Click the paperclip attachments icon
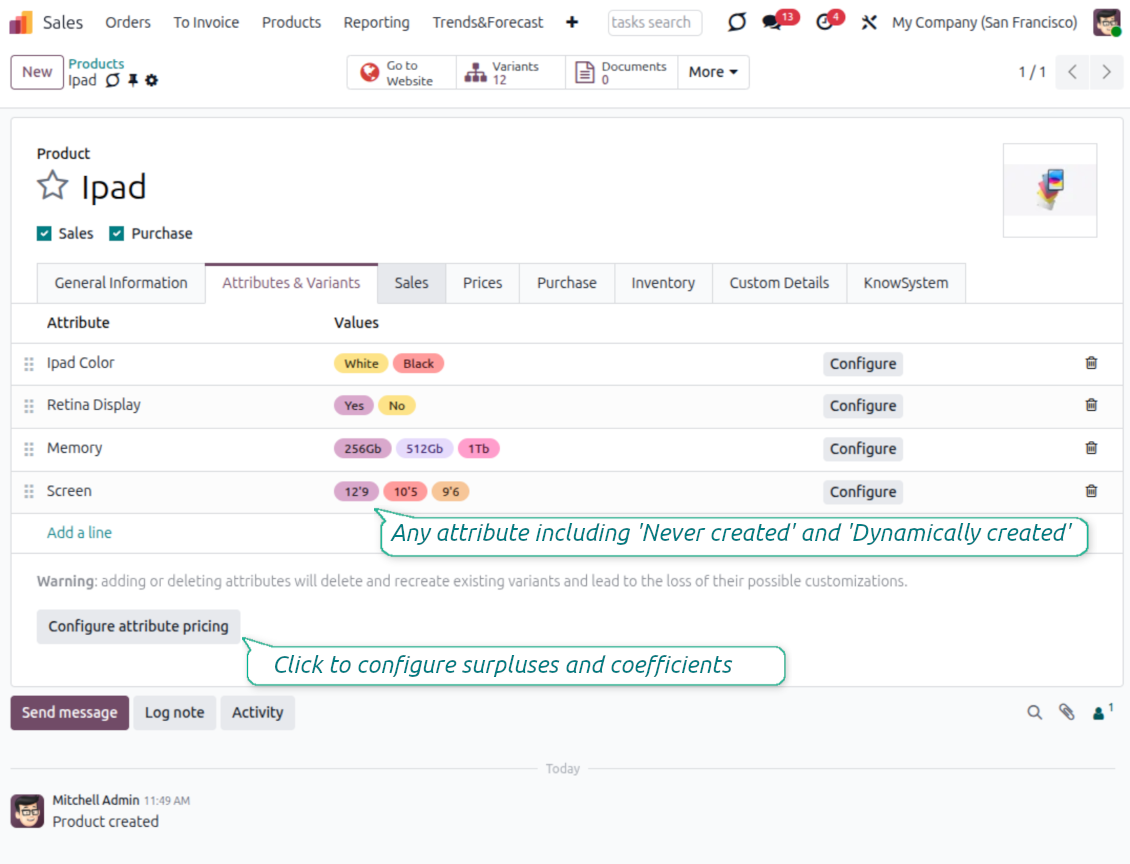The image size is (1130, 864). 1067,712
